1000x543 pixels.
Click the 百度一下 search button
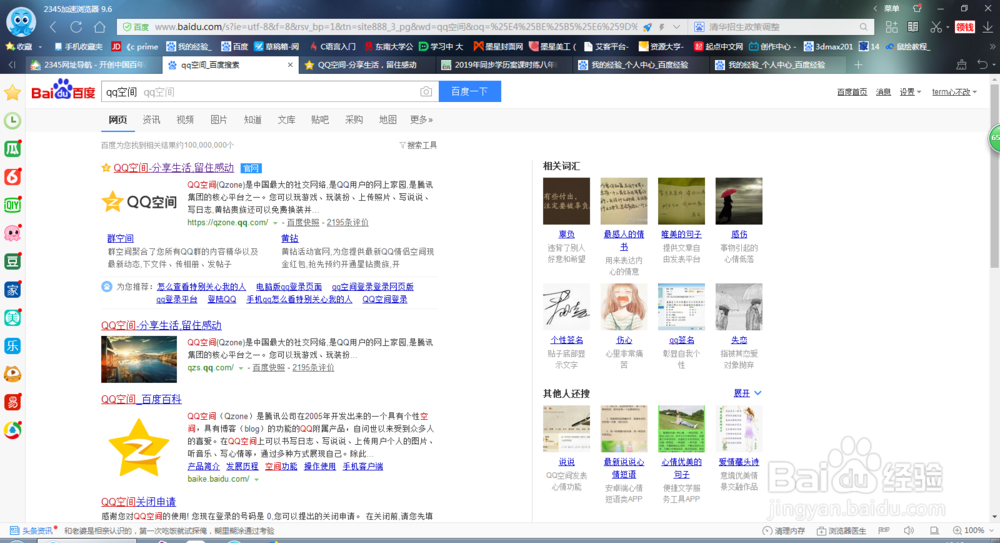[x=469, y=91]
